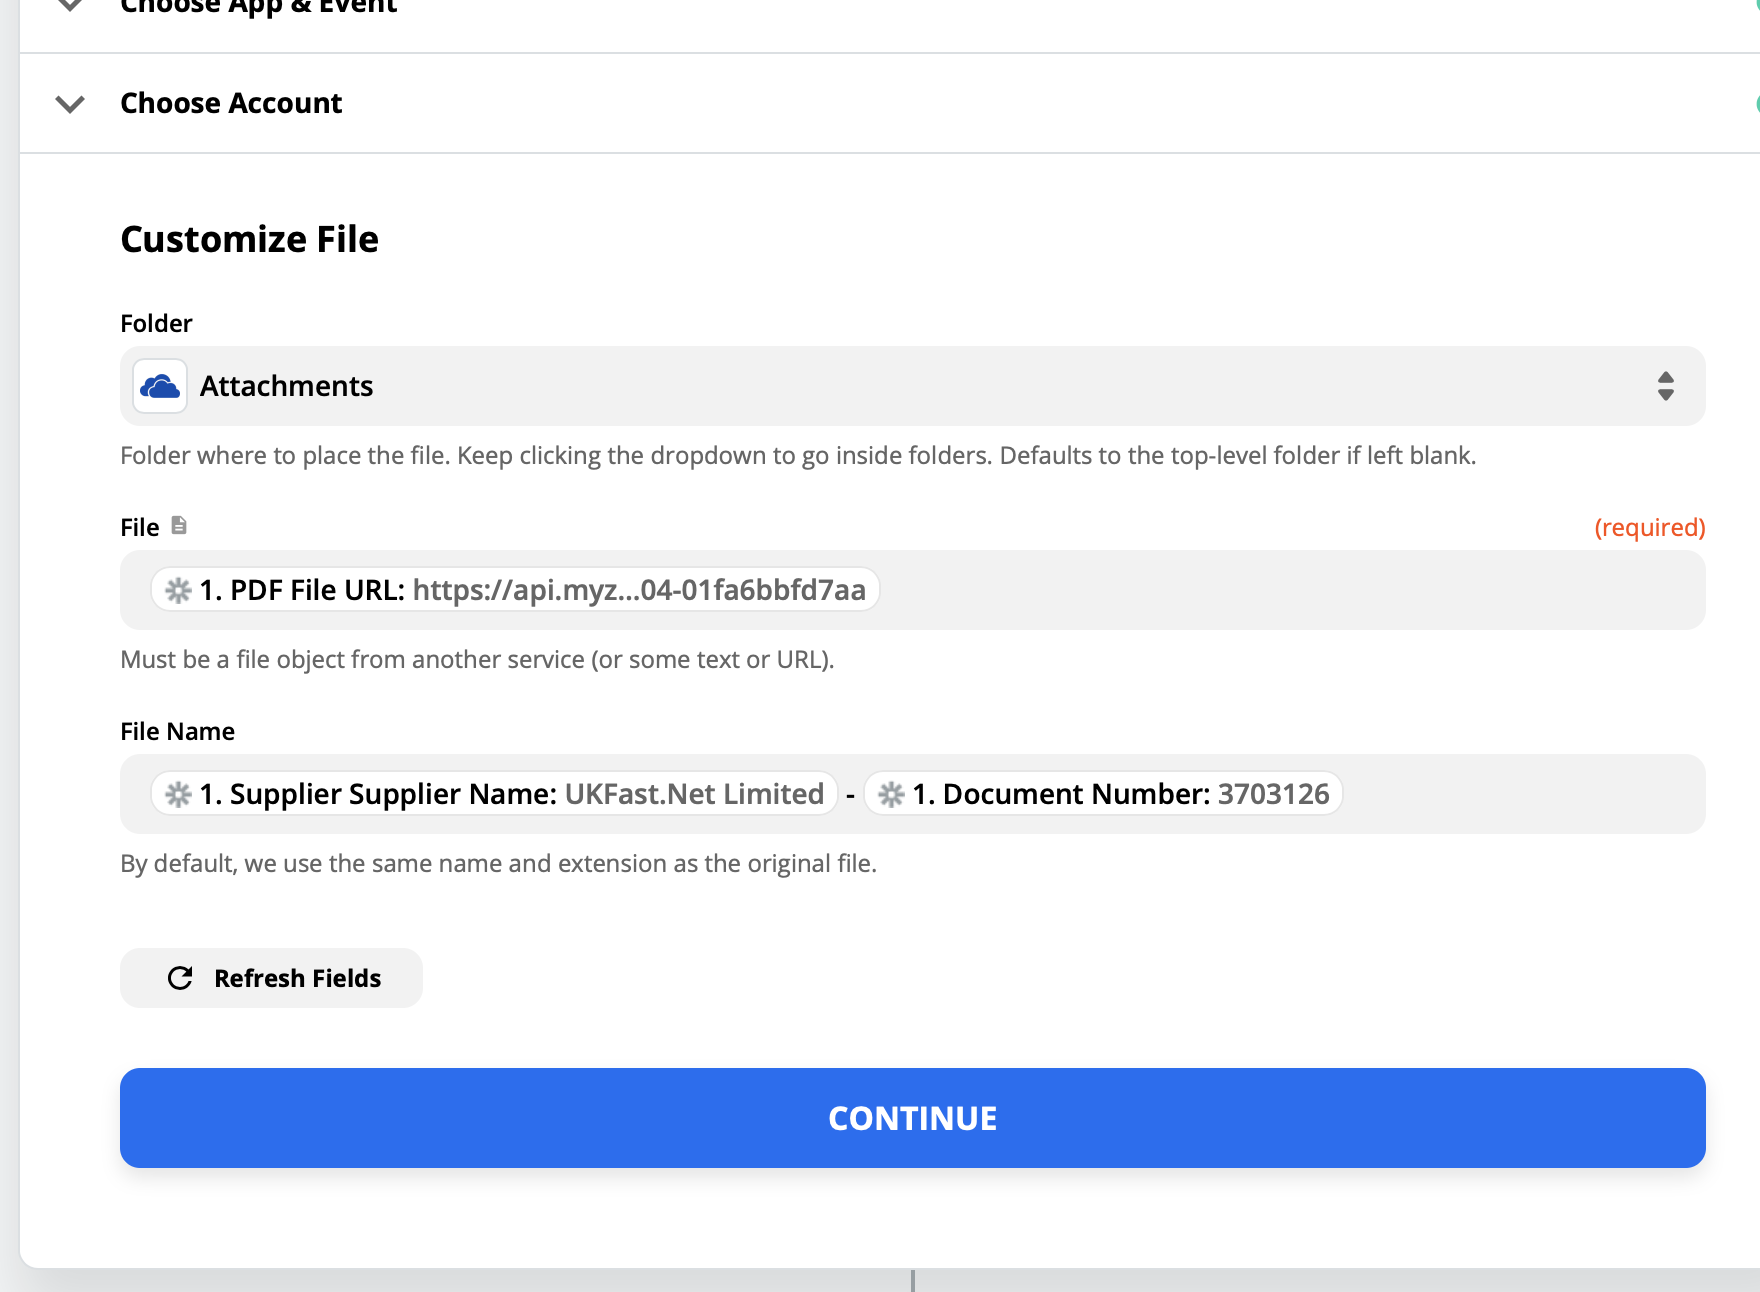Expand the Choose Account section chevron
1760x1292 pixels.
(x=70, y=104)
